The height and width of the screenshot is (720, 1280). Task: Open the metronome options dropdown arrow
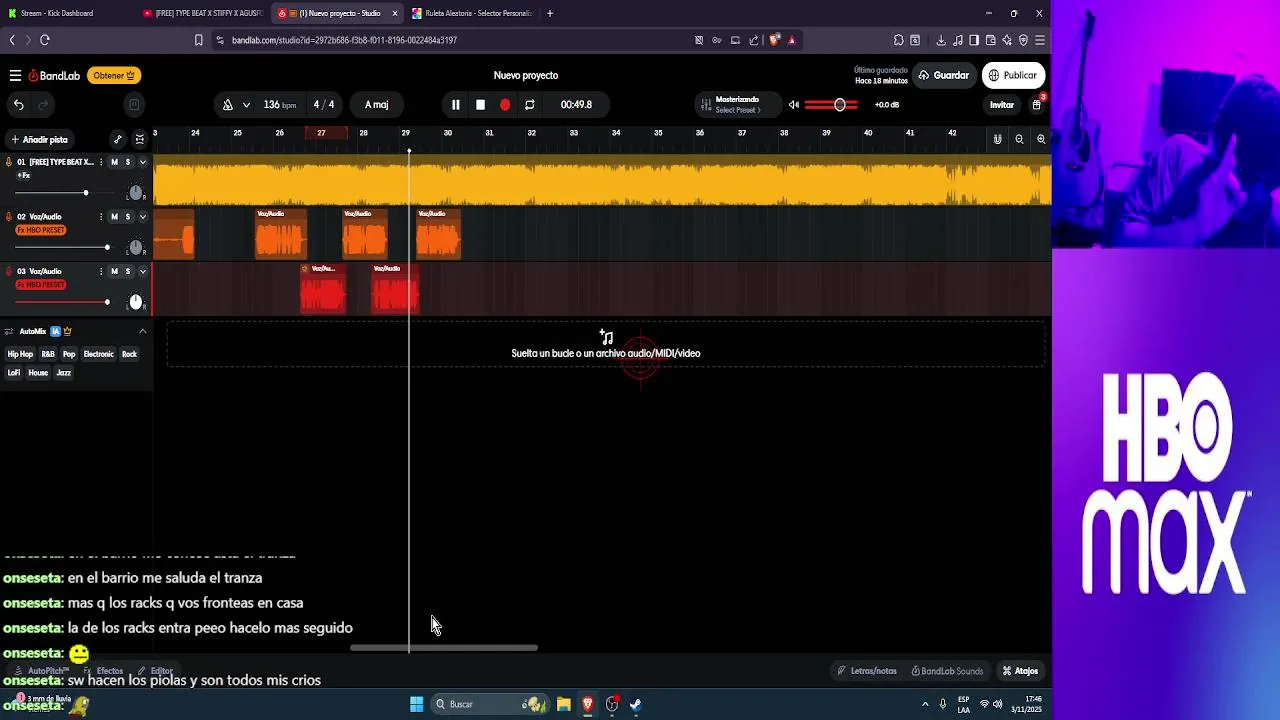(x=246, y=104)
